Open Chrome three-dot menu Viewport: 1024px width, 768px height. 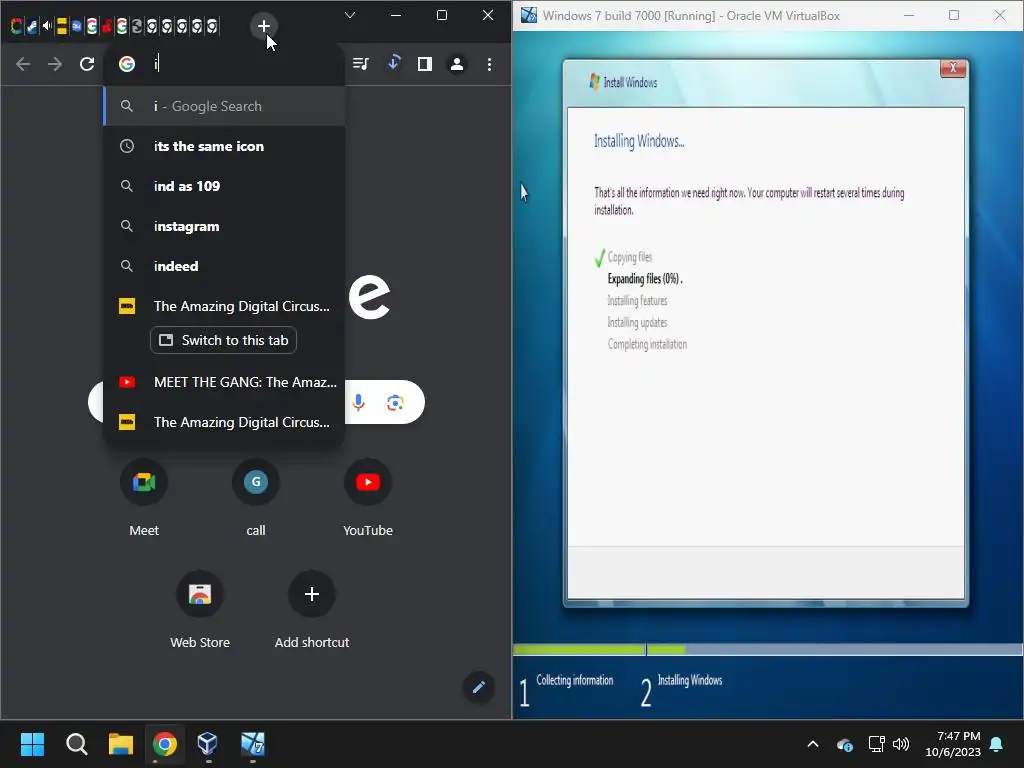pos(489,64)
